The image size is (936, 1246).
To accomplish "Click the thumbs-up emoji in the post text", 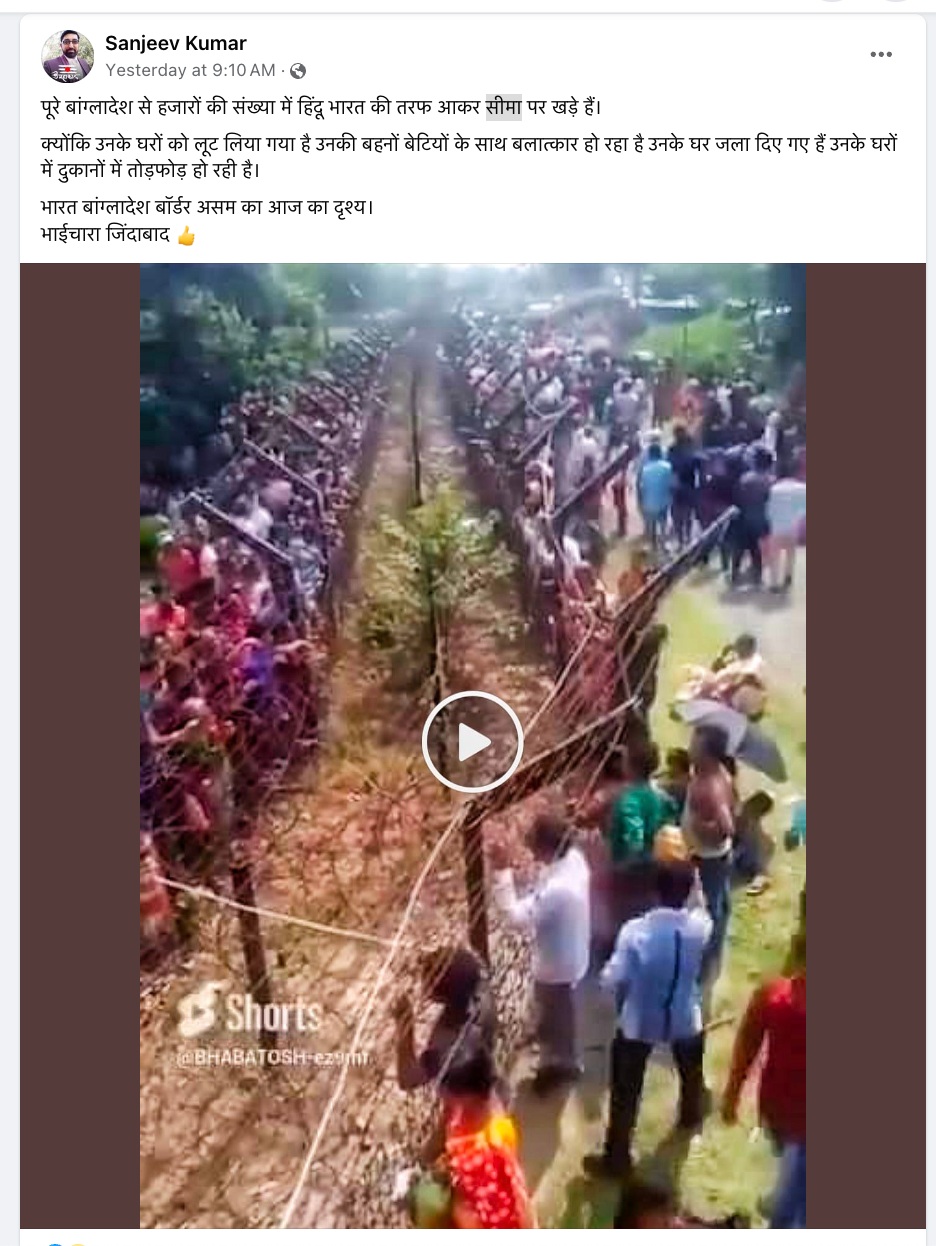I will point(186,236).
